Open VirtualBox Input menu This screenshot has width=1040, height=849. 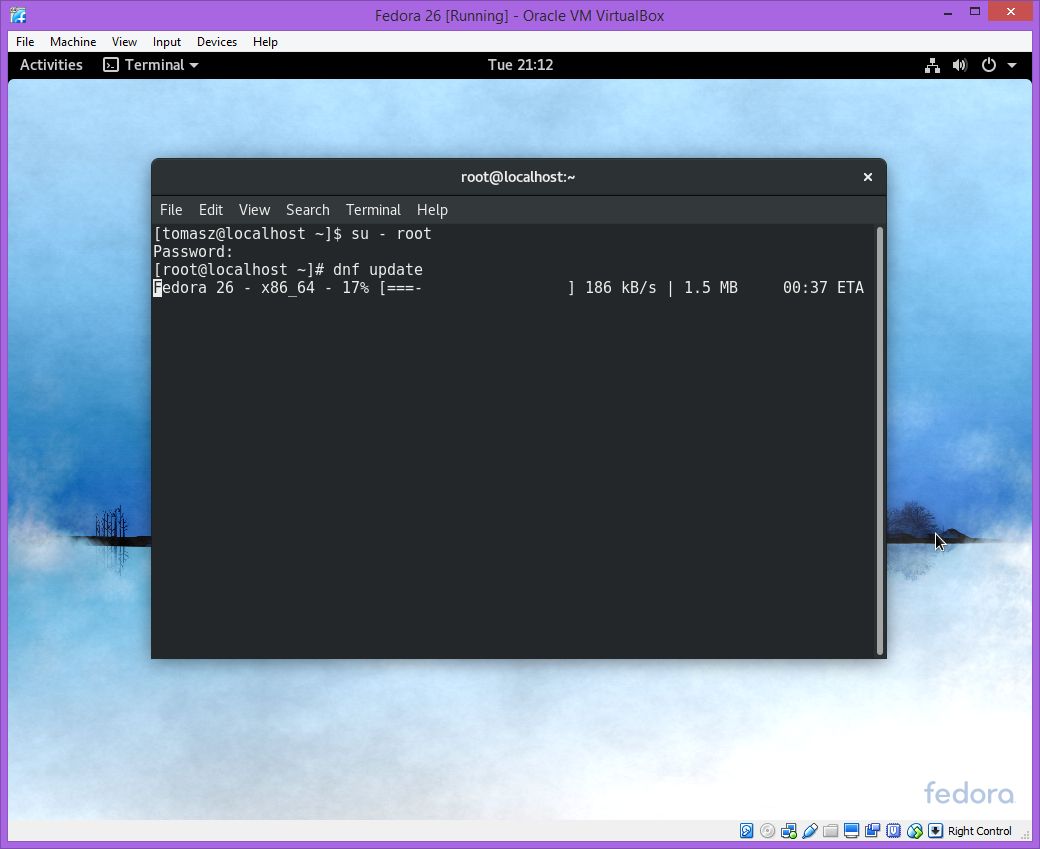[x=166, y=42]
